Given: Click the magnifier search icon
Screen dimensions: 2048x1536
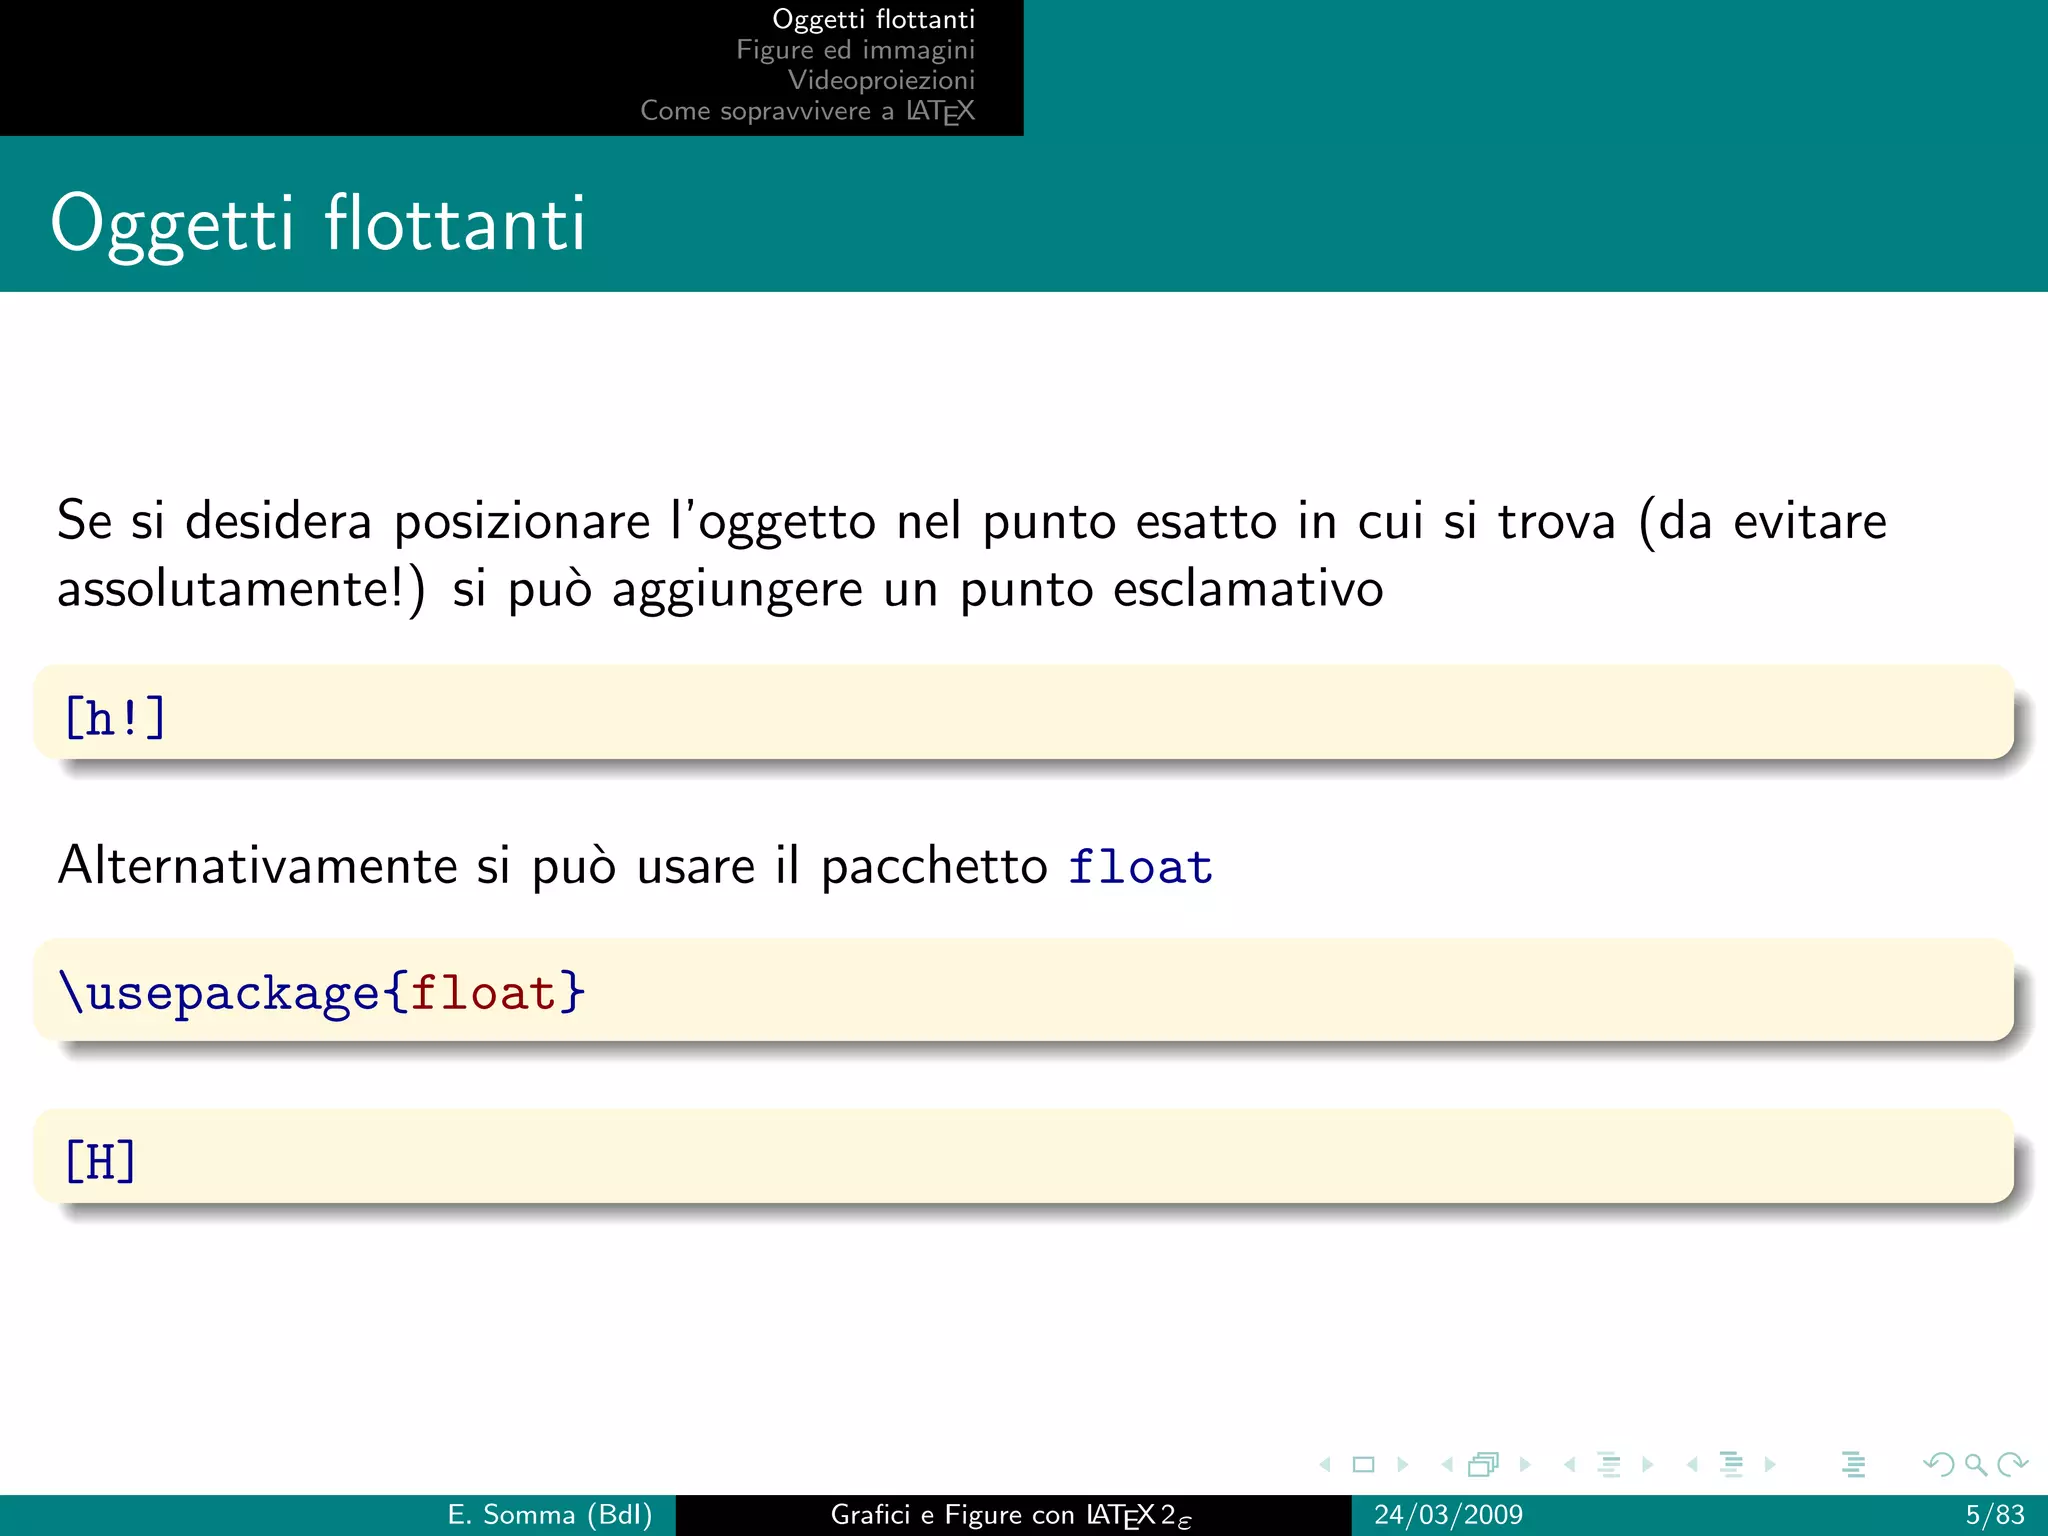Looking at the screenshot, I should coord(1975,1465).
